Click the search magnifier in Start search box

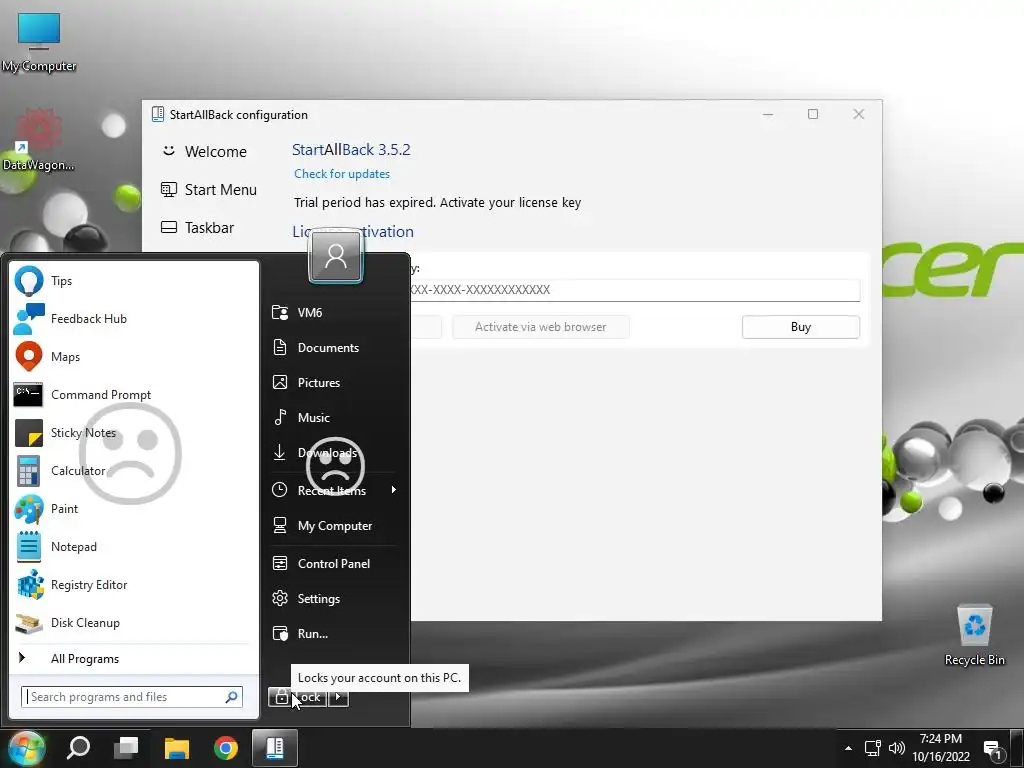pos(231,697)
